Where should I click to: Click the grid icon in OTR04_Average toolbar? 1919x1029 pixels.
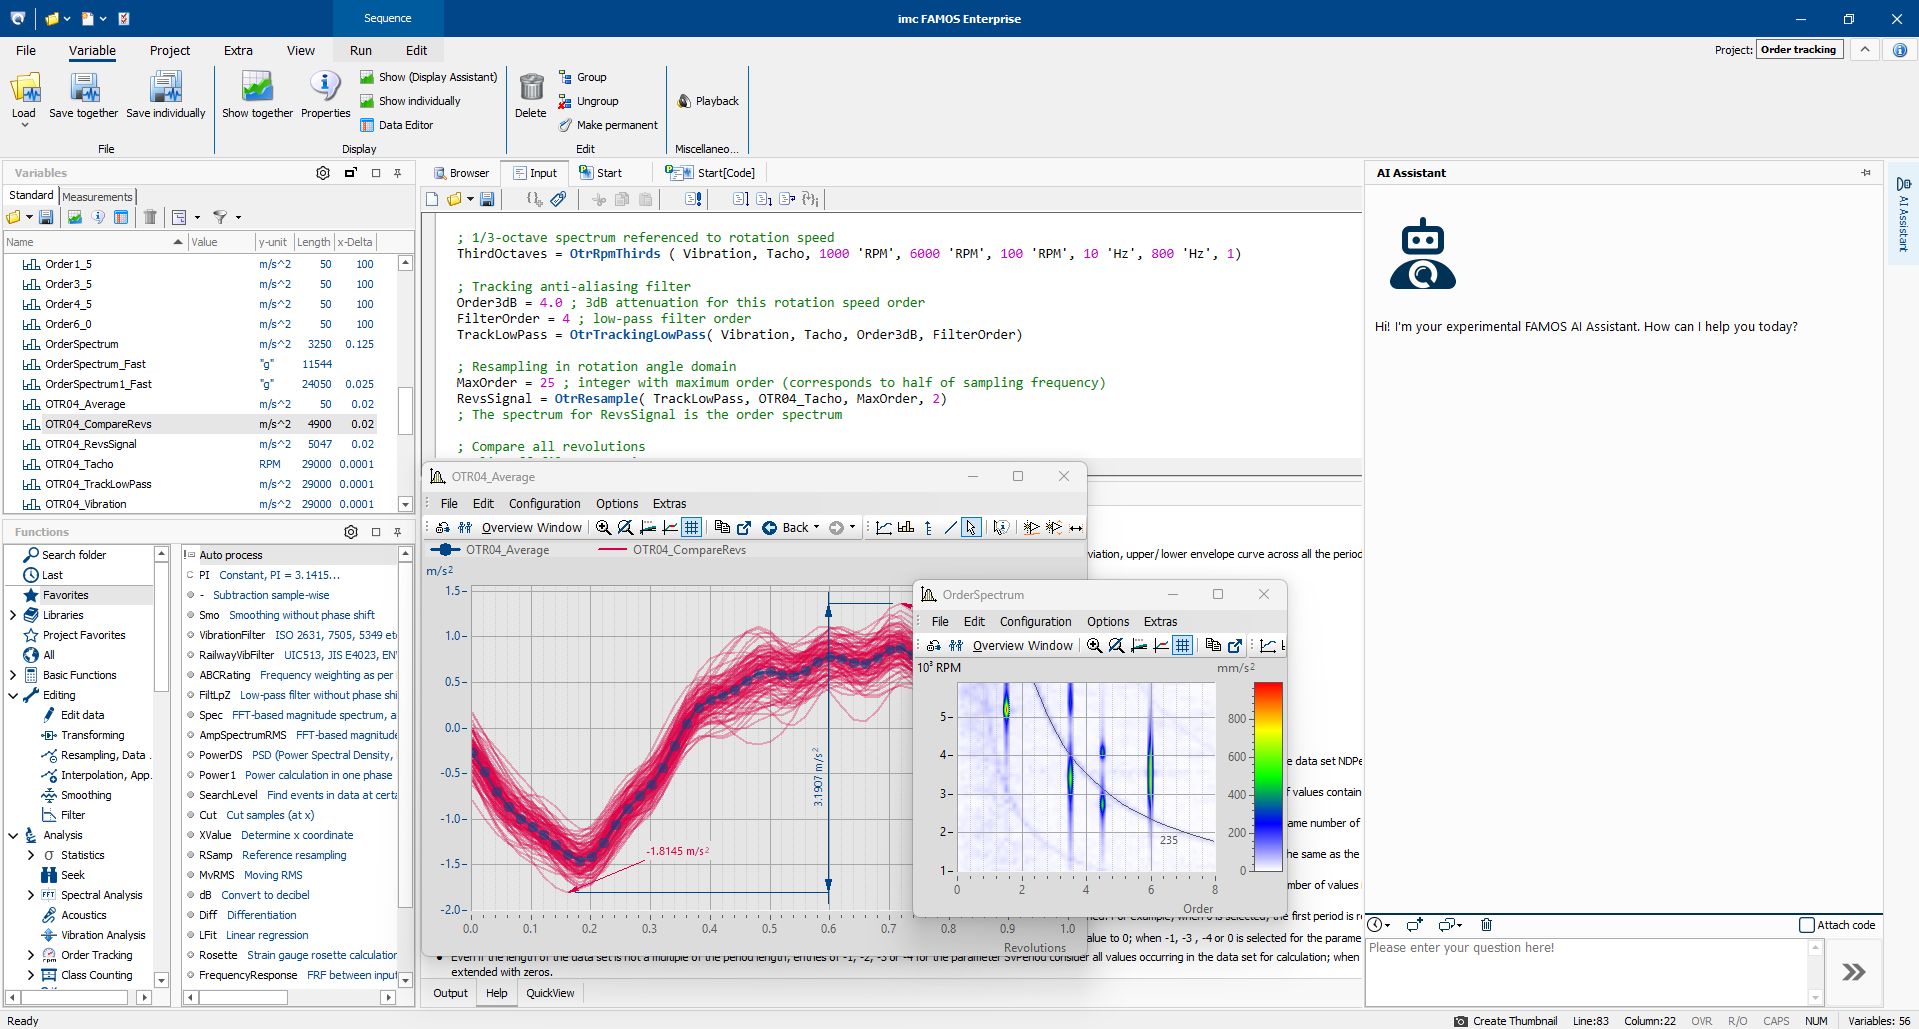(x=691, y=528)
